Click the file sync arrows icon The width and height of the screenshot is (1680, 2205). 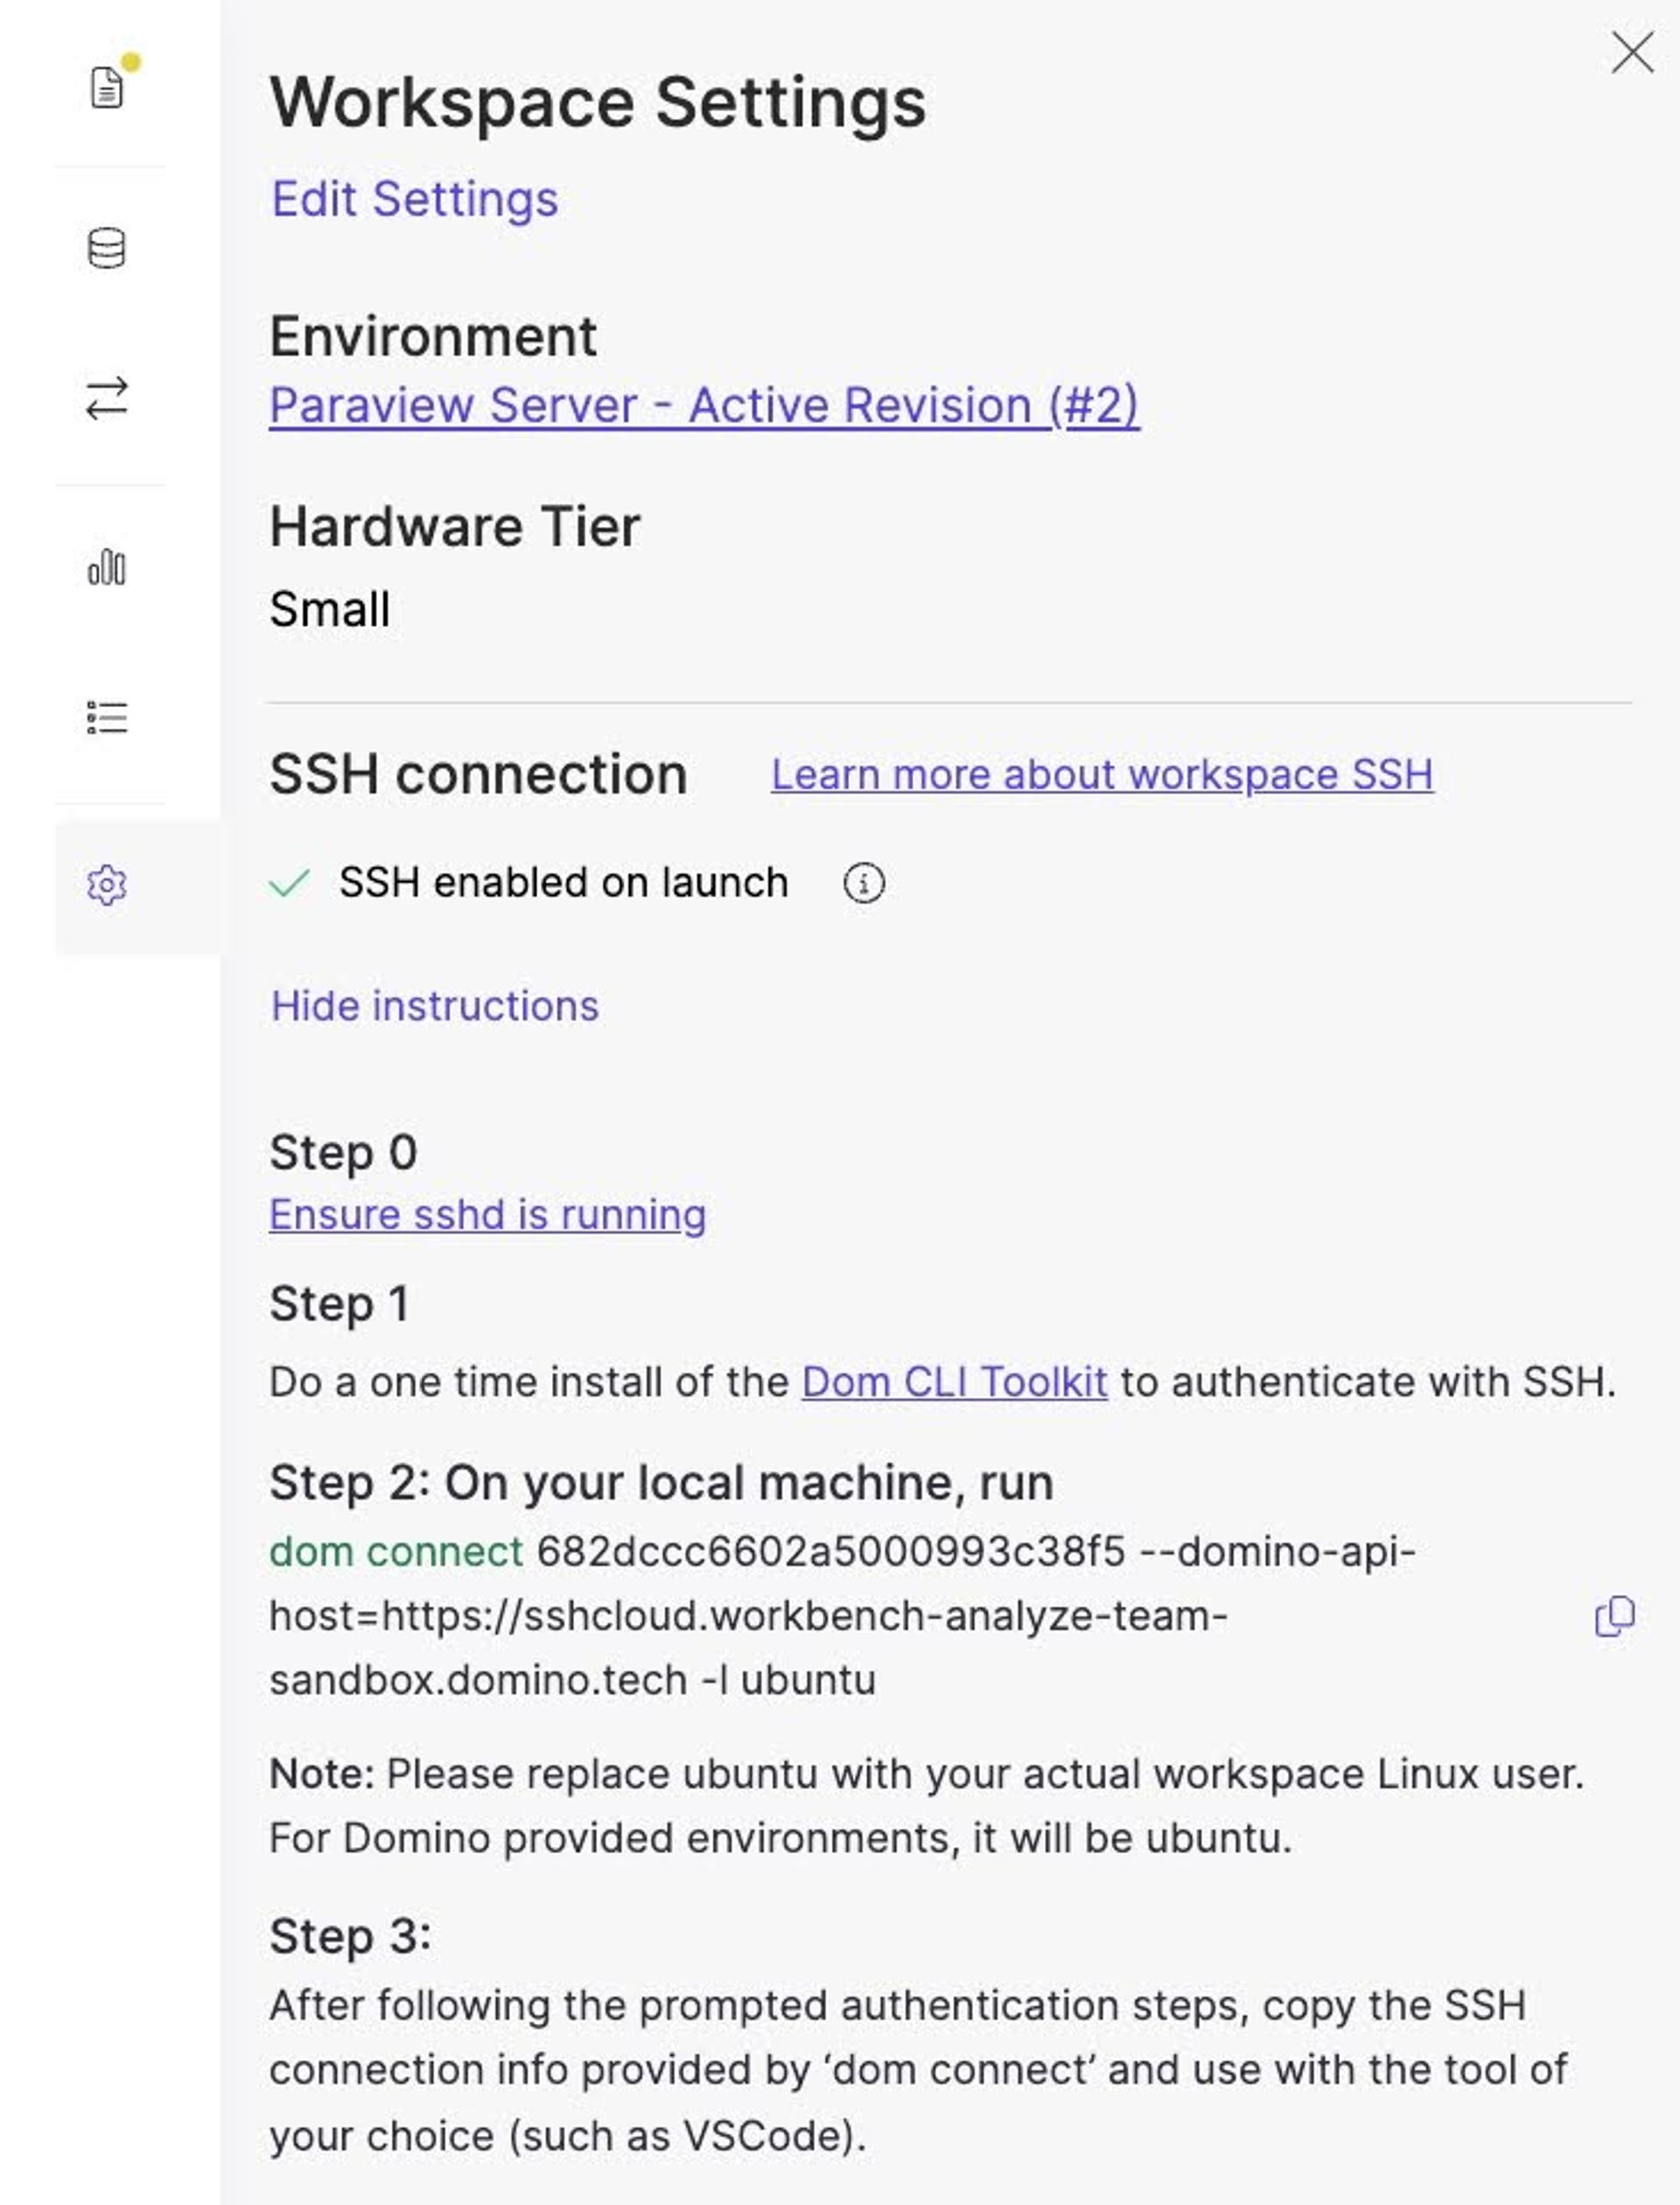click(x=106, y=398)
